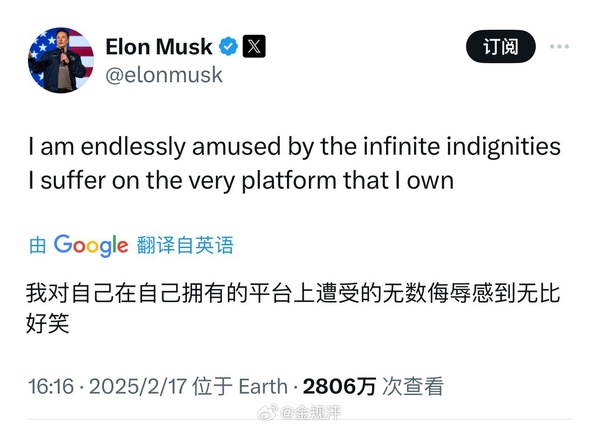Open the 2806万 view count
Screen dimensions: 600x427
[339, 386]
